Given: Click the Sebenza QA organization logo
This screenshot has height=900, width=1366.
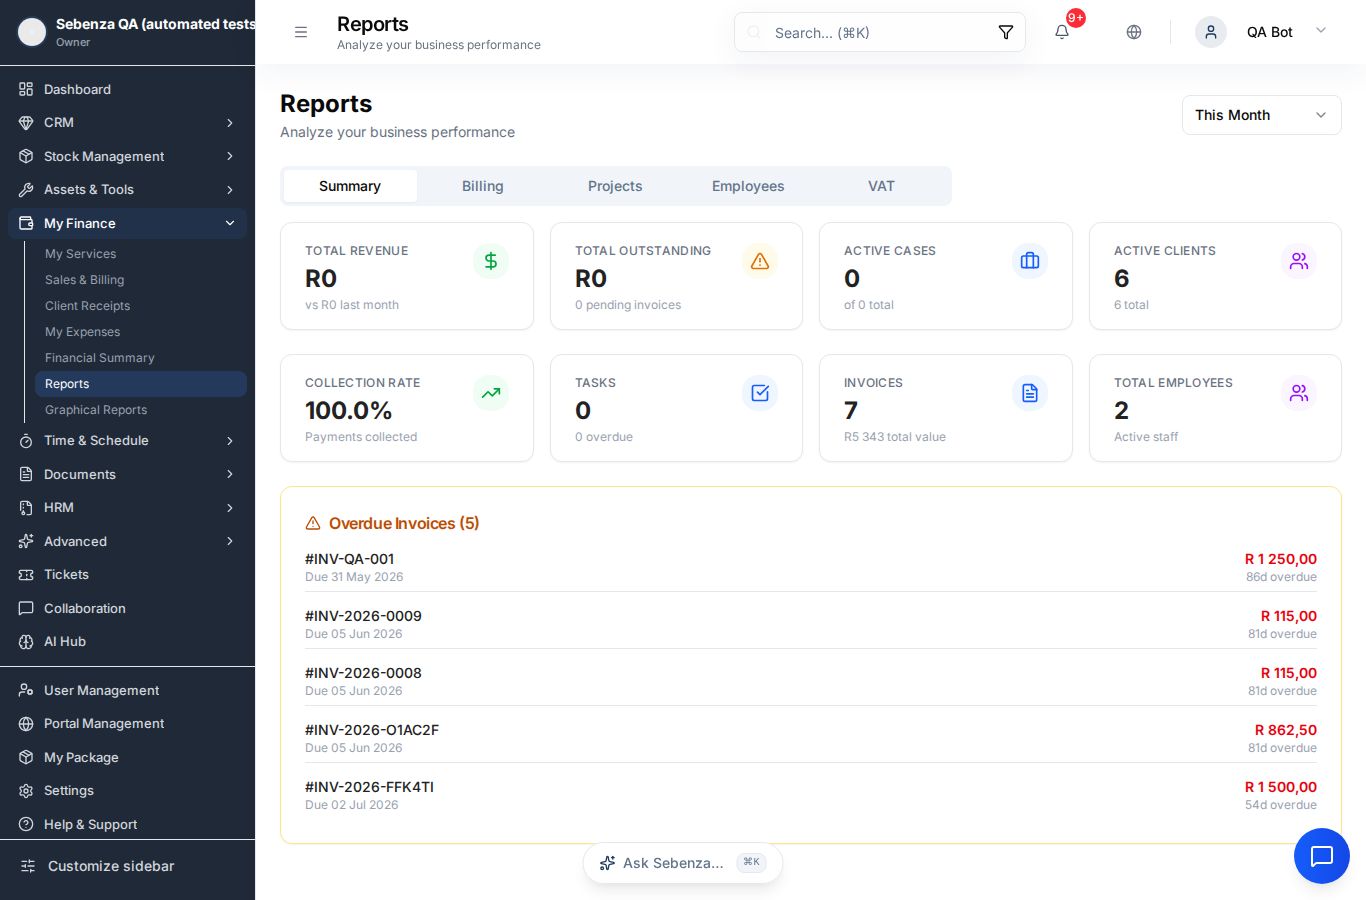Looking at the screenshot, I should tap(32, 32).
